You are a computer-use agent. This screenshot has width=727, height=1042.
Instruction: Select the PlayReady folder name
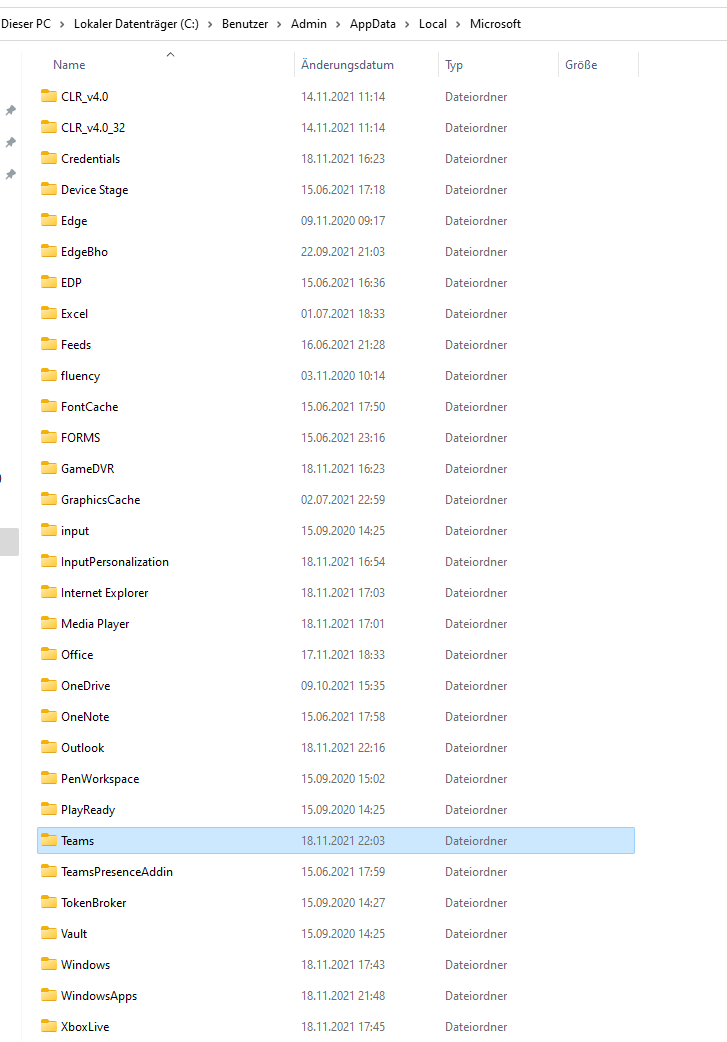[88, 810]
